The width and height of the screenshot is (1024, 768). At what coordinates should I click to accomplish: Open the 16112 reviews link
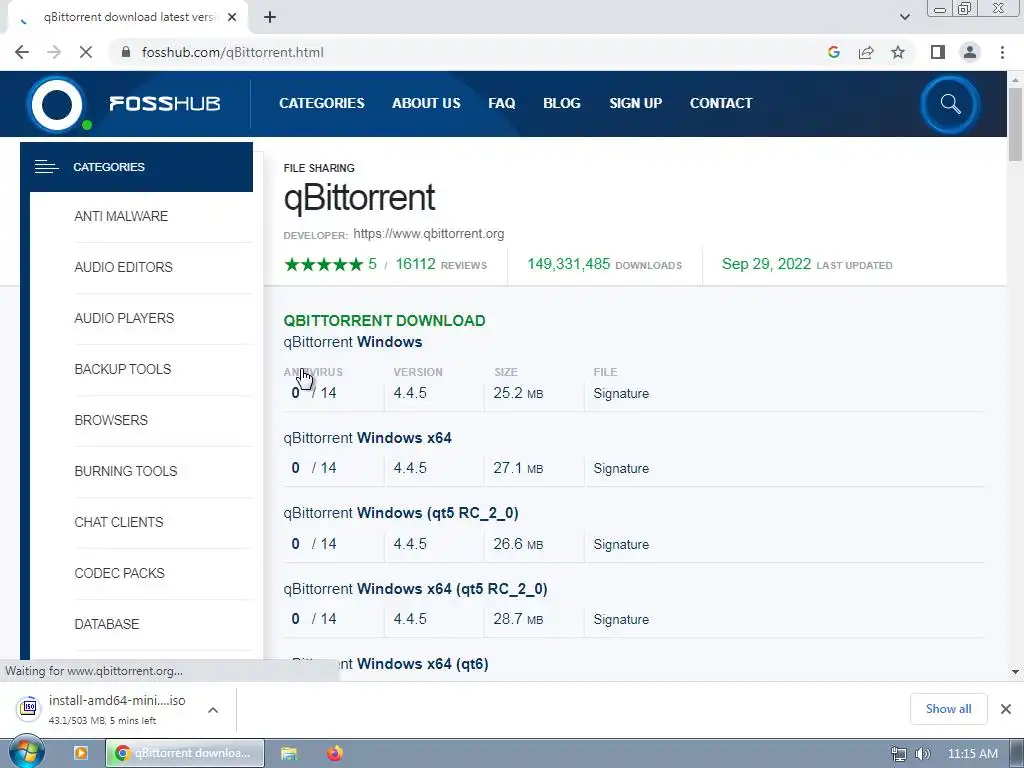(441, 264)
